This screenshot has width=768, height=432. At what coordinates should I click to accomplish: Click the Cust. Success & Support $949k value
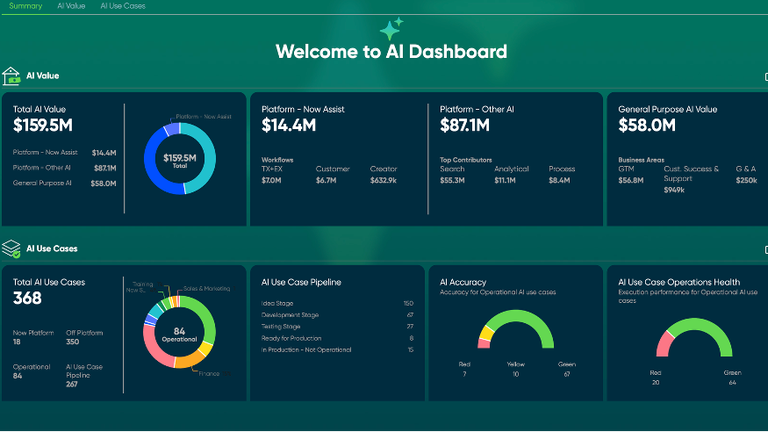pyautogui.click(x=674, y=190)
